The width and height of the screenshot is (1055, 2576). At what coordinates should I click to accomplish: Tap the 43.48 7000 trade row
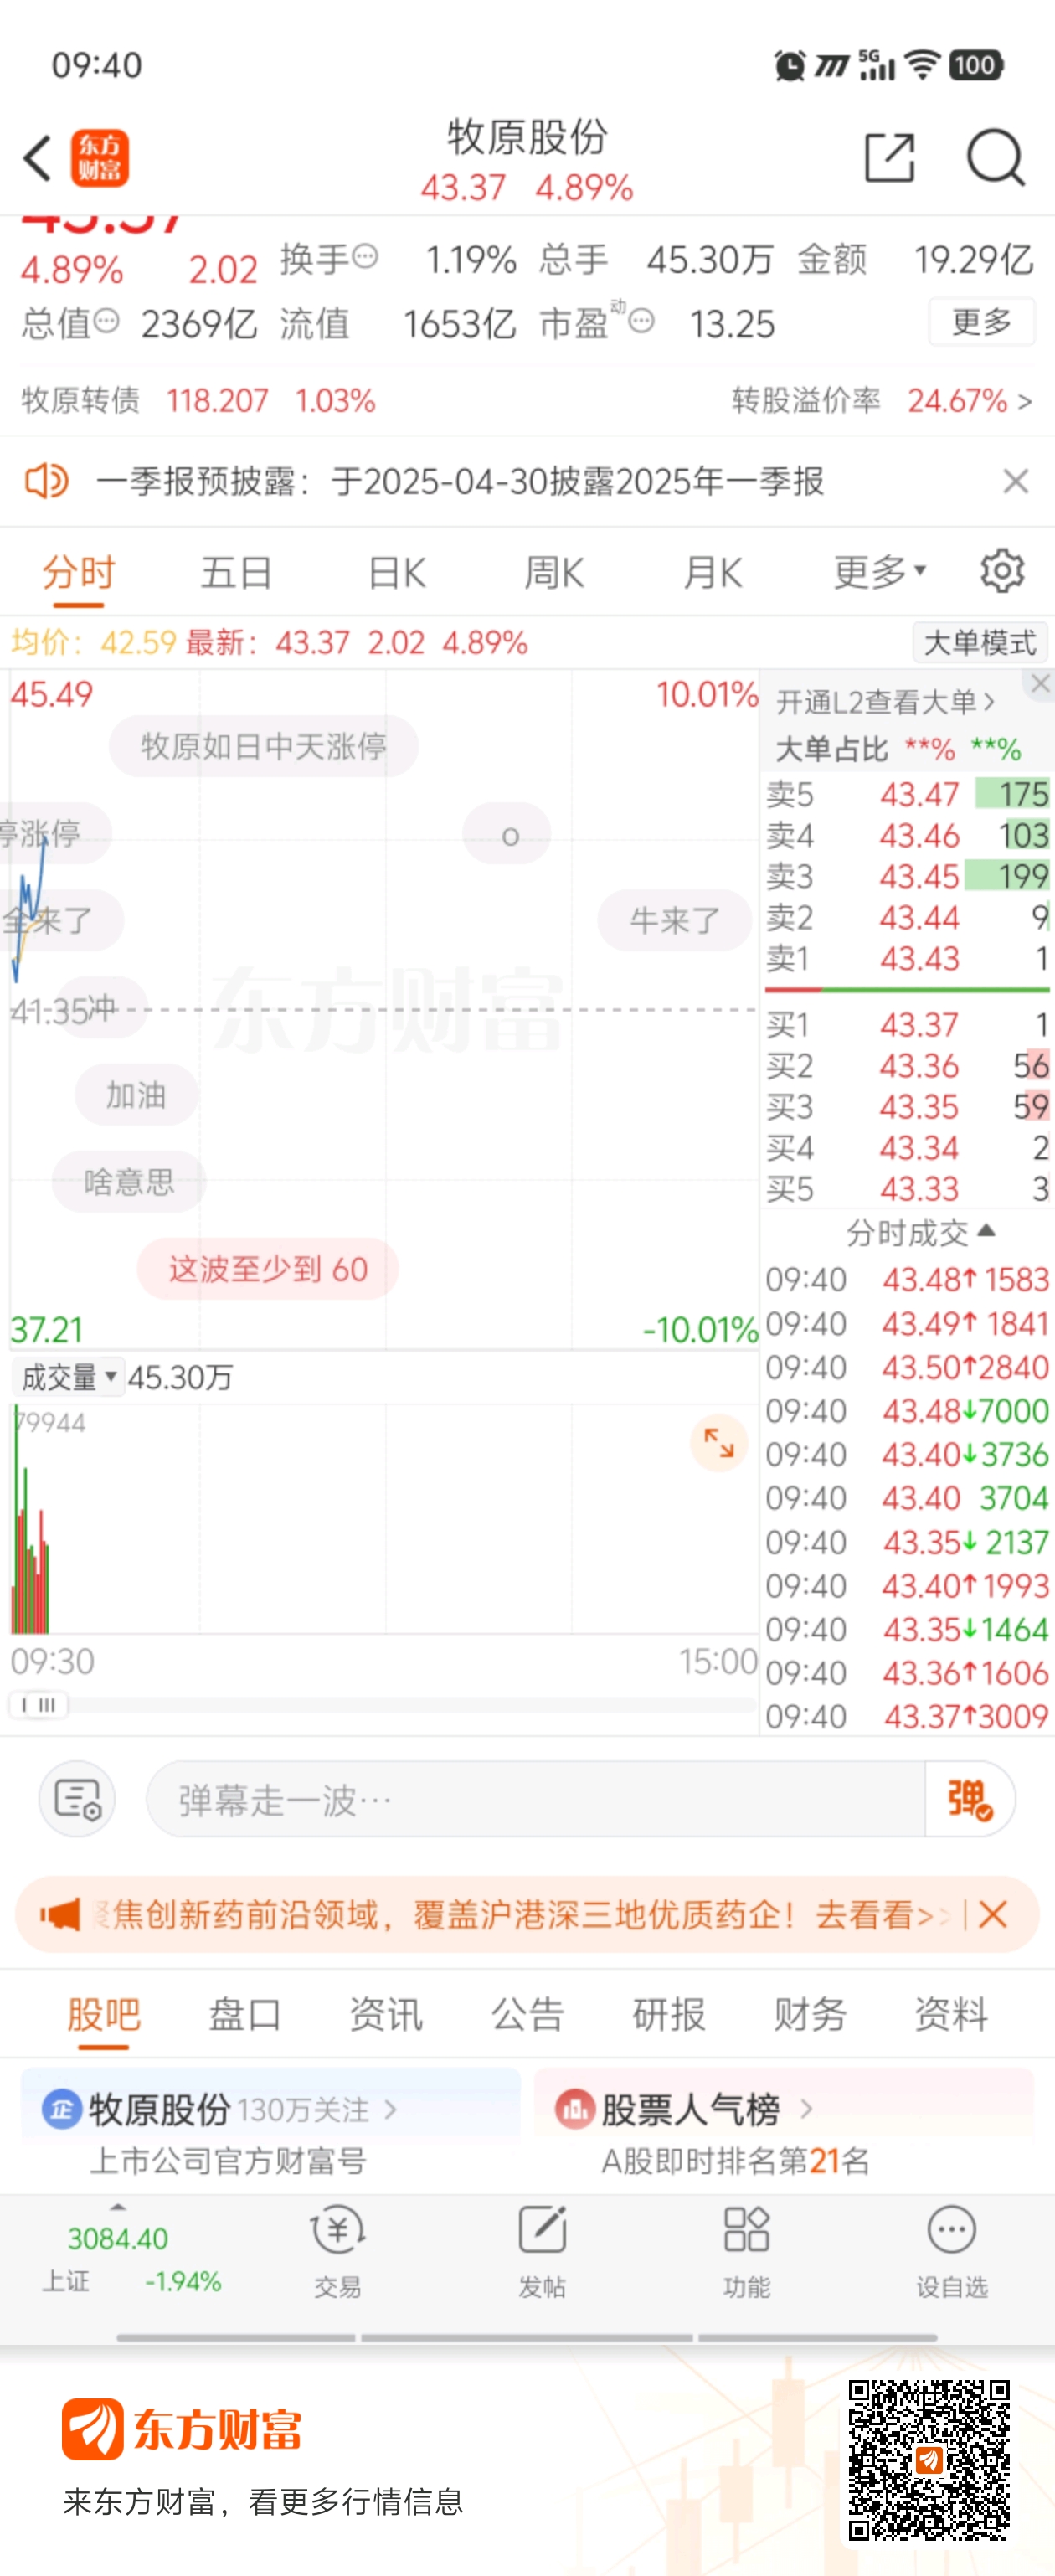point(907,1410)
